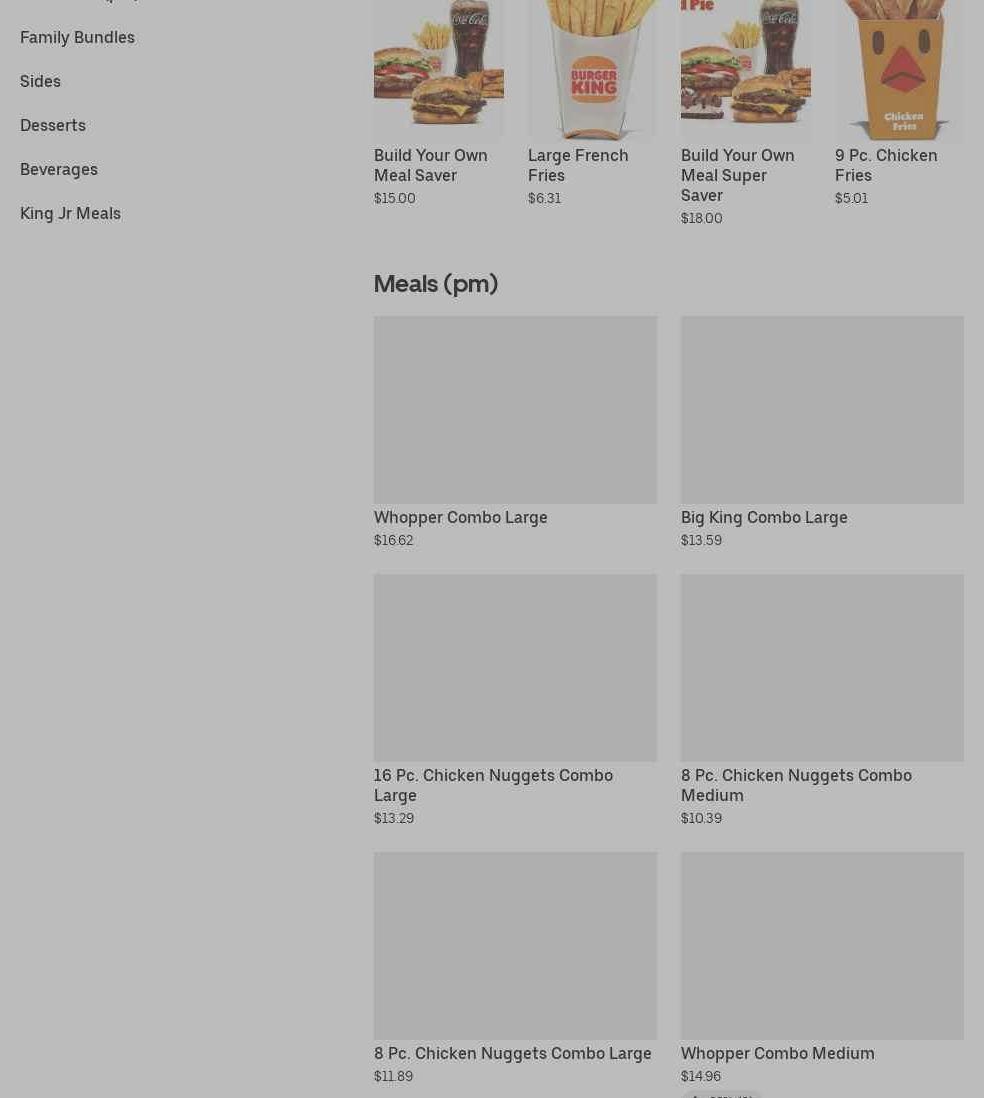Image resolution: width=984 pixels, height=1098 pixels.
Task: Click the Big King Combo Large image placeholder
Action: [x=822, y=410]
